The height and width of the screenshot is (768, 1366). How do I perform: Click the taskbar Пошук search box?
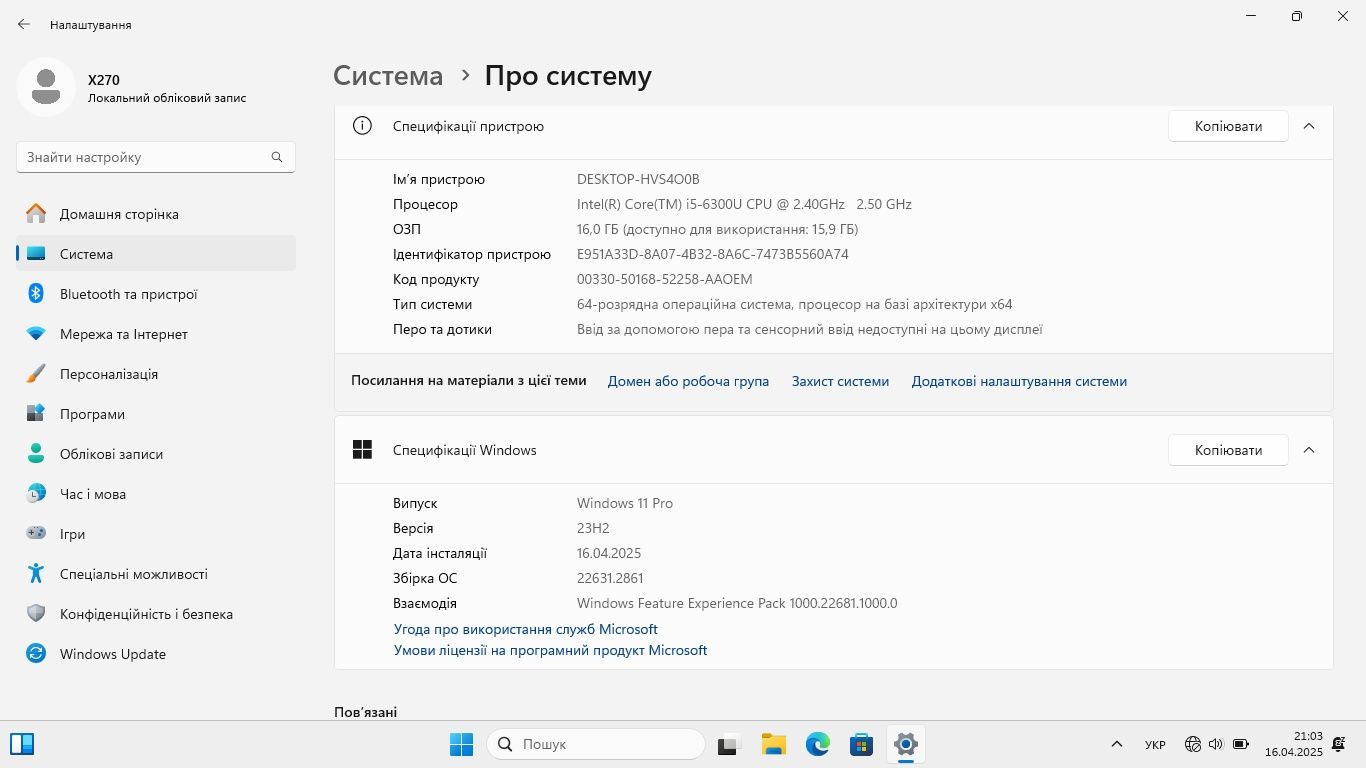tap(596, 744)
